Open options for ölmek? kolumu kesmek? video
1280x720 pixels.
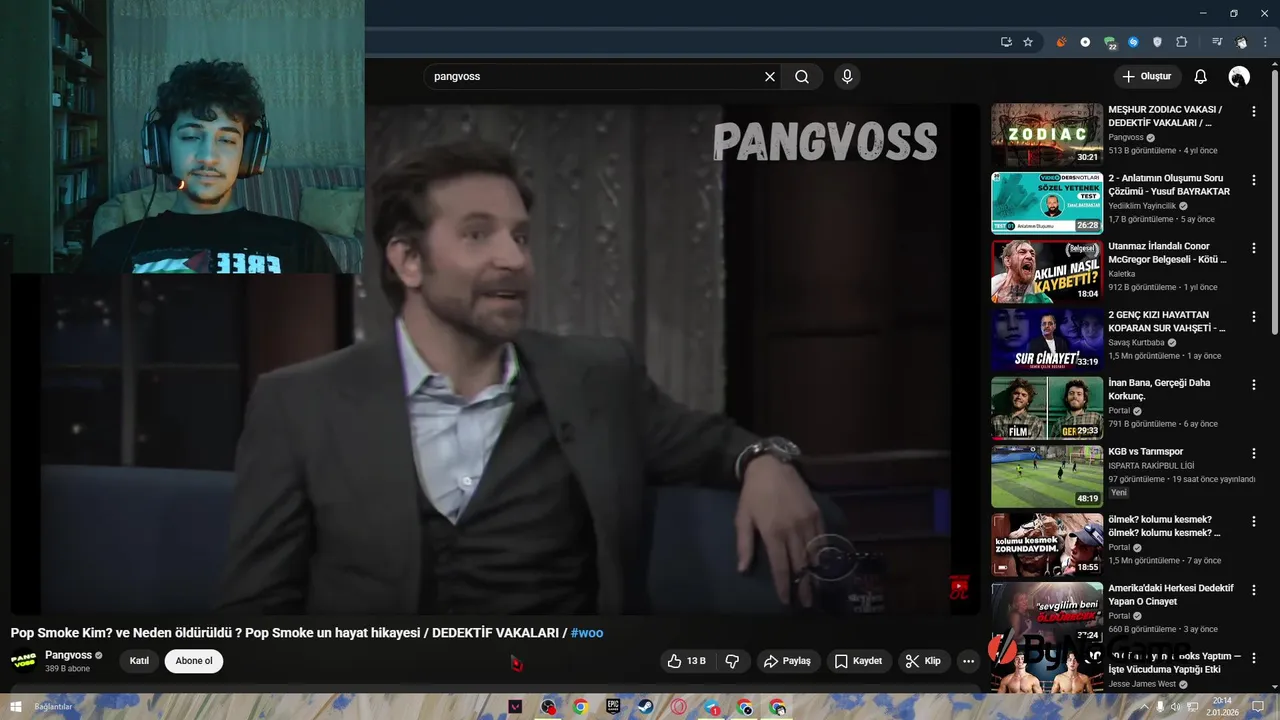coord(1254,522)
